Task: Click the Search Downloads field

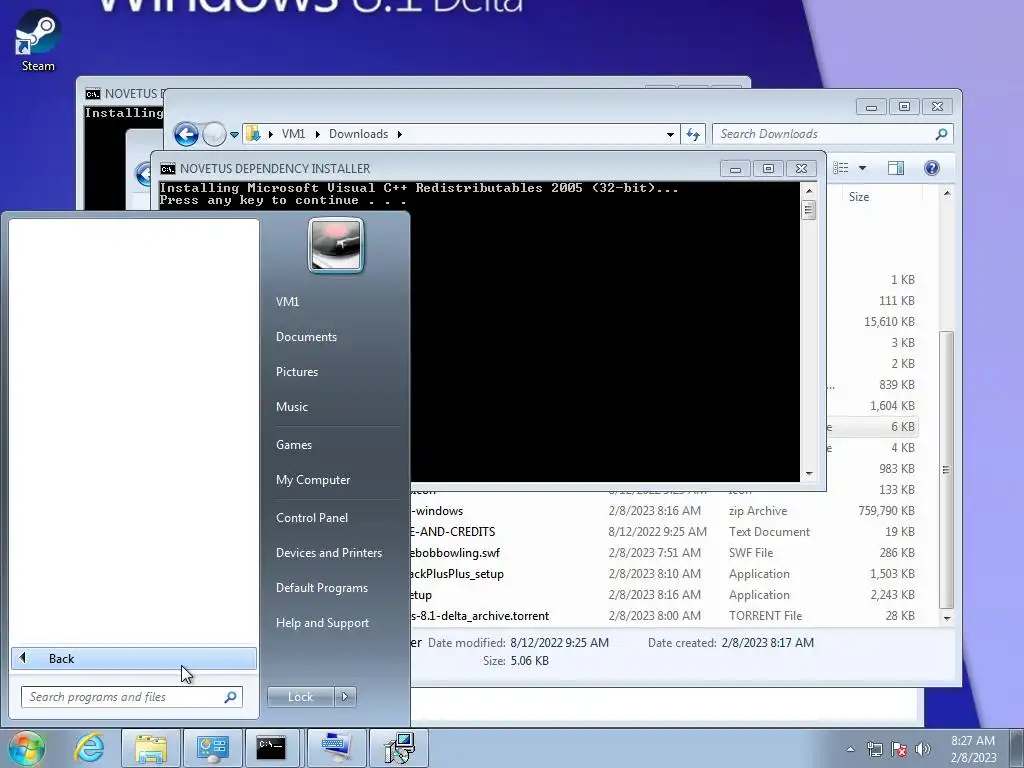Action: coord(833,134)
